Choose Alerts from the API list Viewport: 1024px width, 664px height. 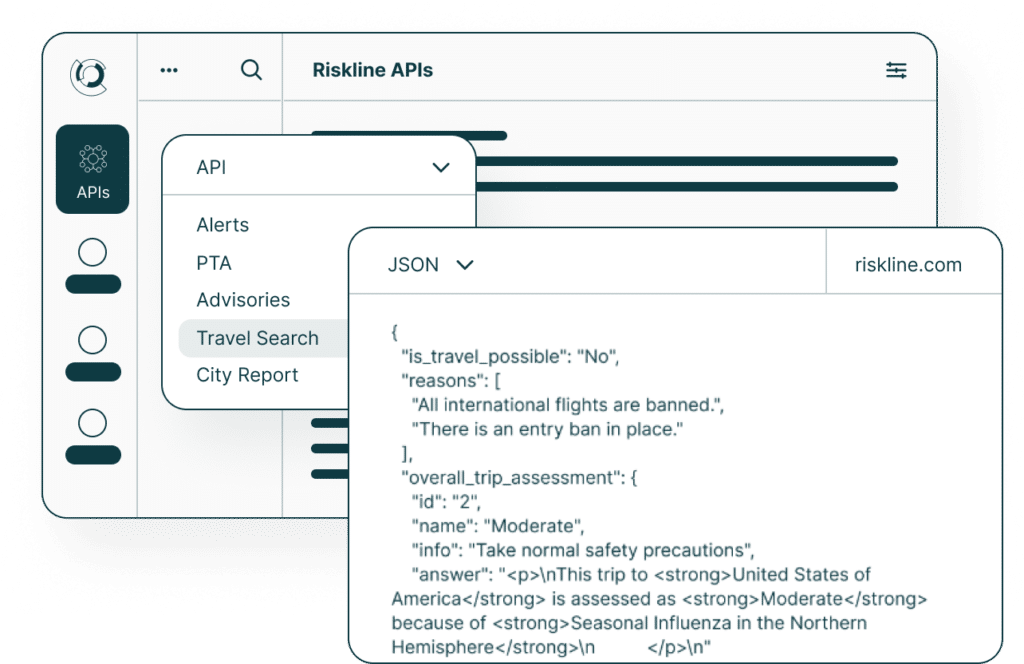click(223, 225)
